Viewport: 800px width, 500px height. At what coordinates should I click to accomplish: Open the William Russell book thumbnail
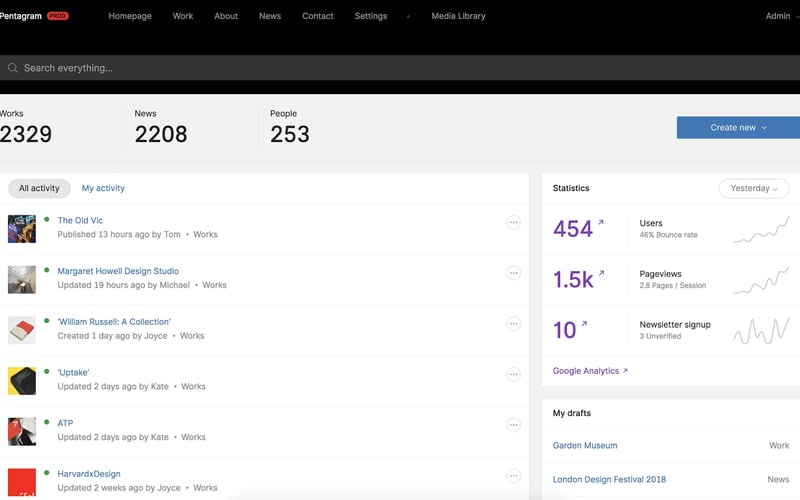22,330
